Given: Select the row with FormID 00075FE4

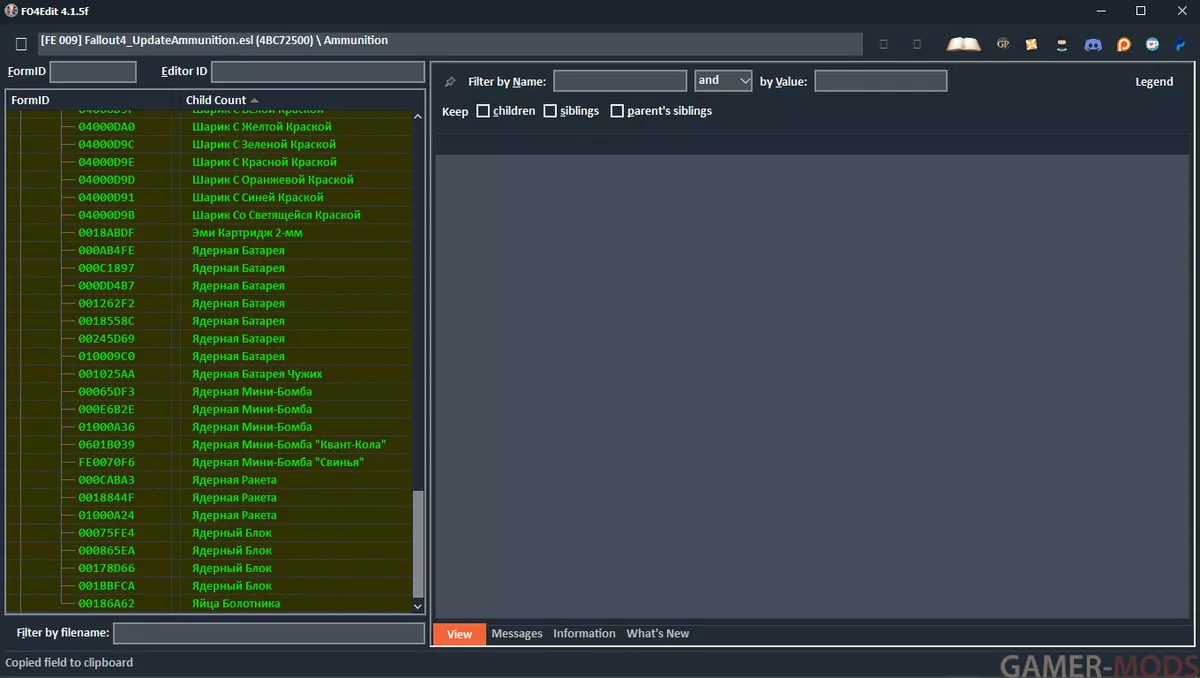Looking at the screenshot, I should tap(208, 533).
